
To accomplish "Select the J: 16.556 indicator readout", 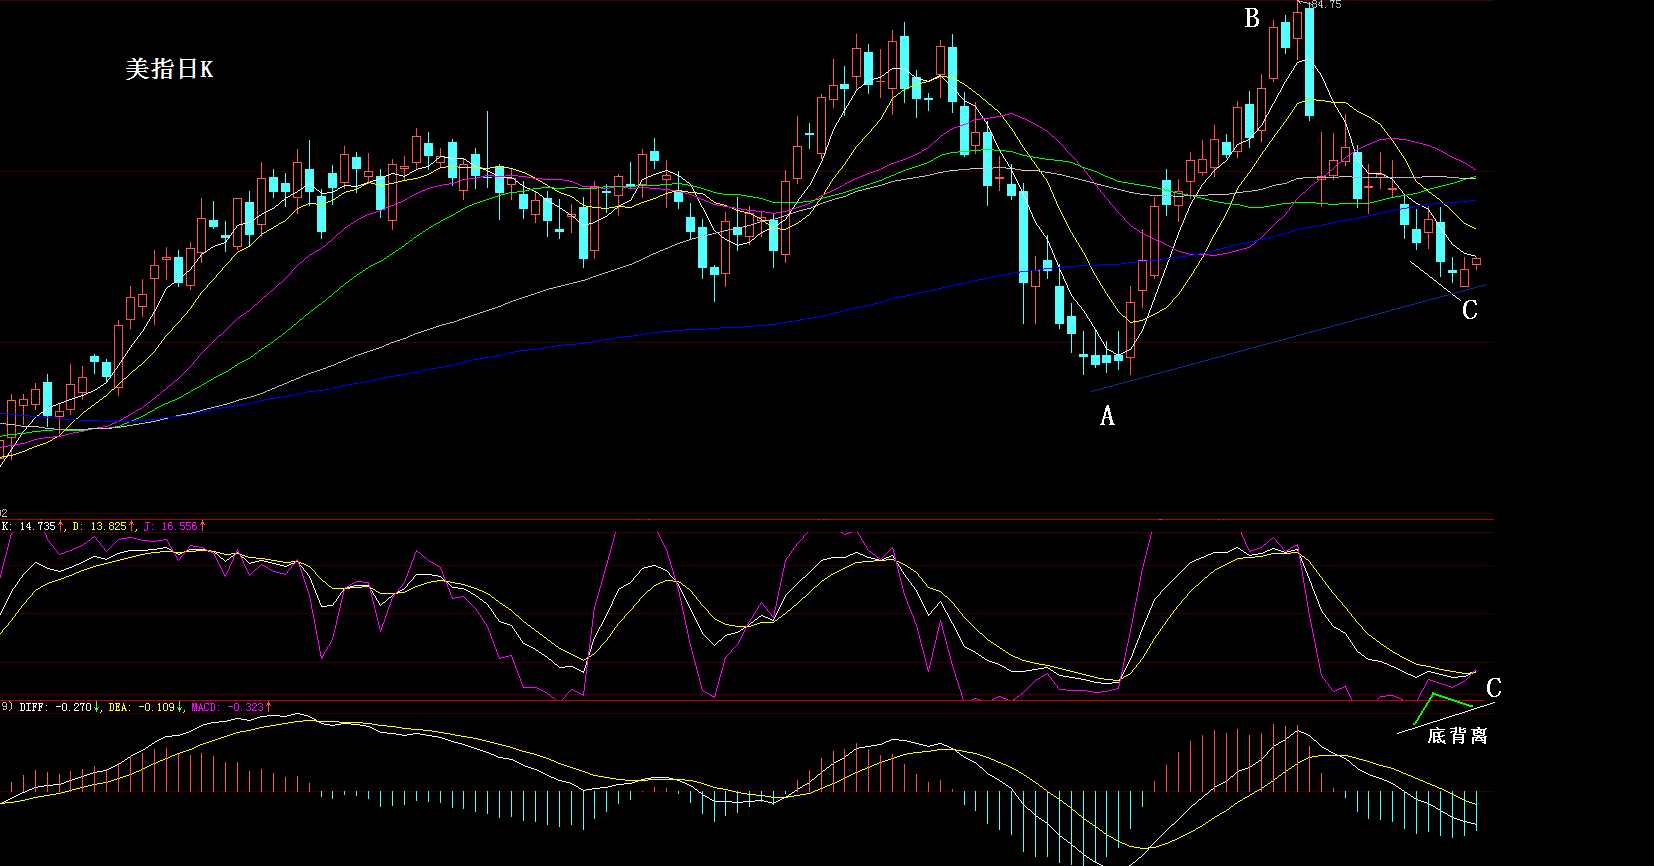I will [x=171, y=526].
